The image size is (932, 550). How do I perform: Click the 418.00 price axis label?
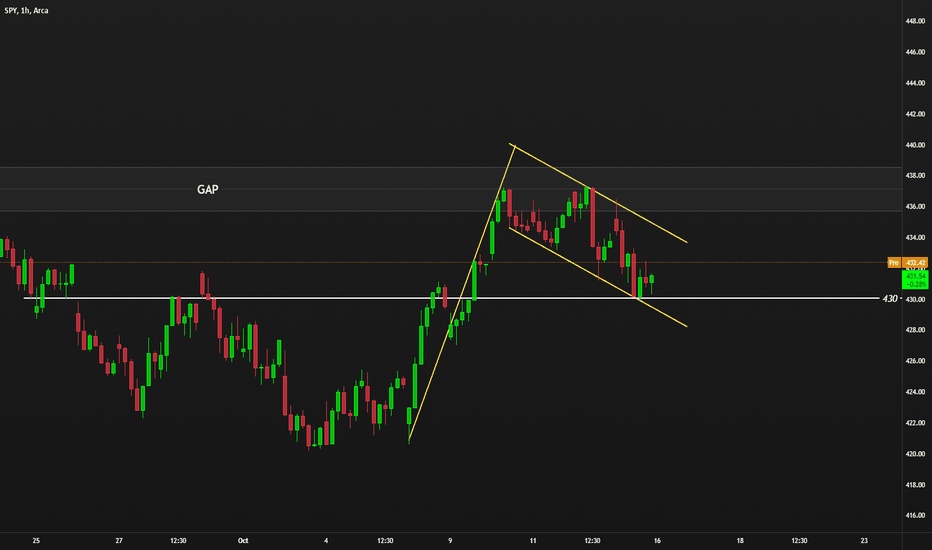click(915, 485)
